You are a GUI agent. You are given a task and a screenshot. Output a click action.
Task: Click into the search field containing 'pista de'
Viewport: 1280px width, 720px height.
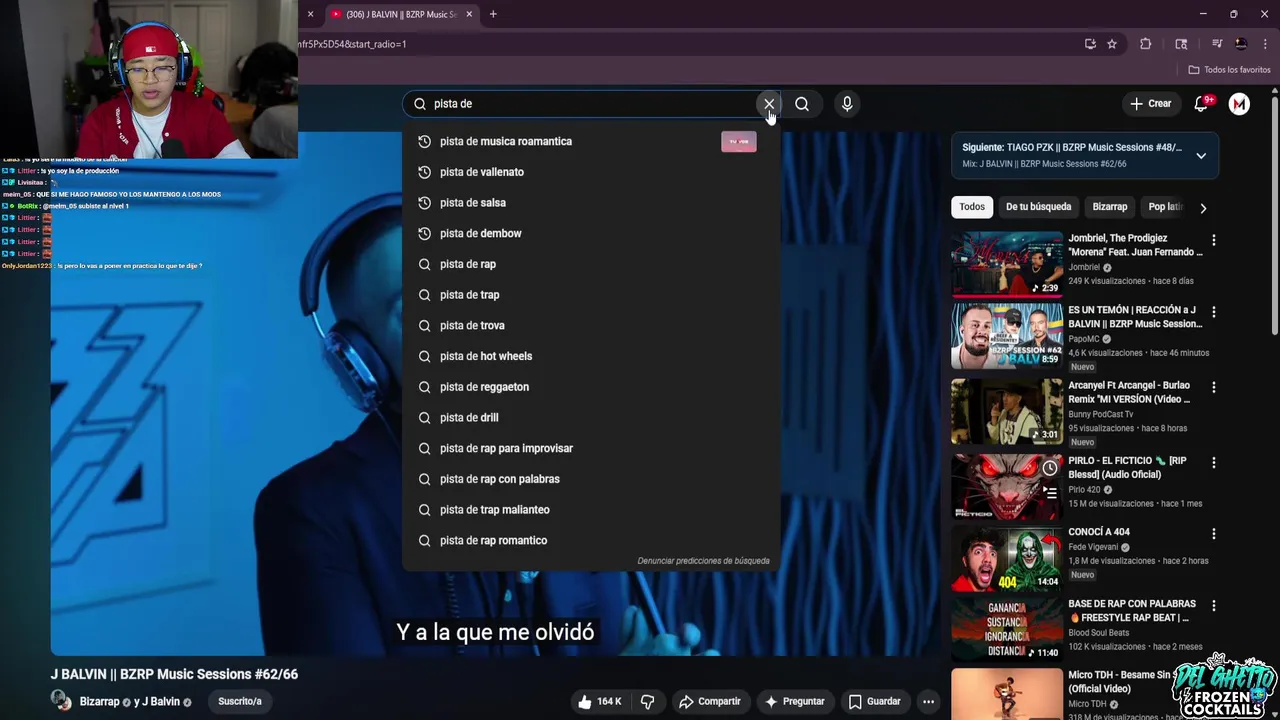590,104
